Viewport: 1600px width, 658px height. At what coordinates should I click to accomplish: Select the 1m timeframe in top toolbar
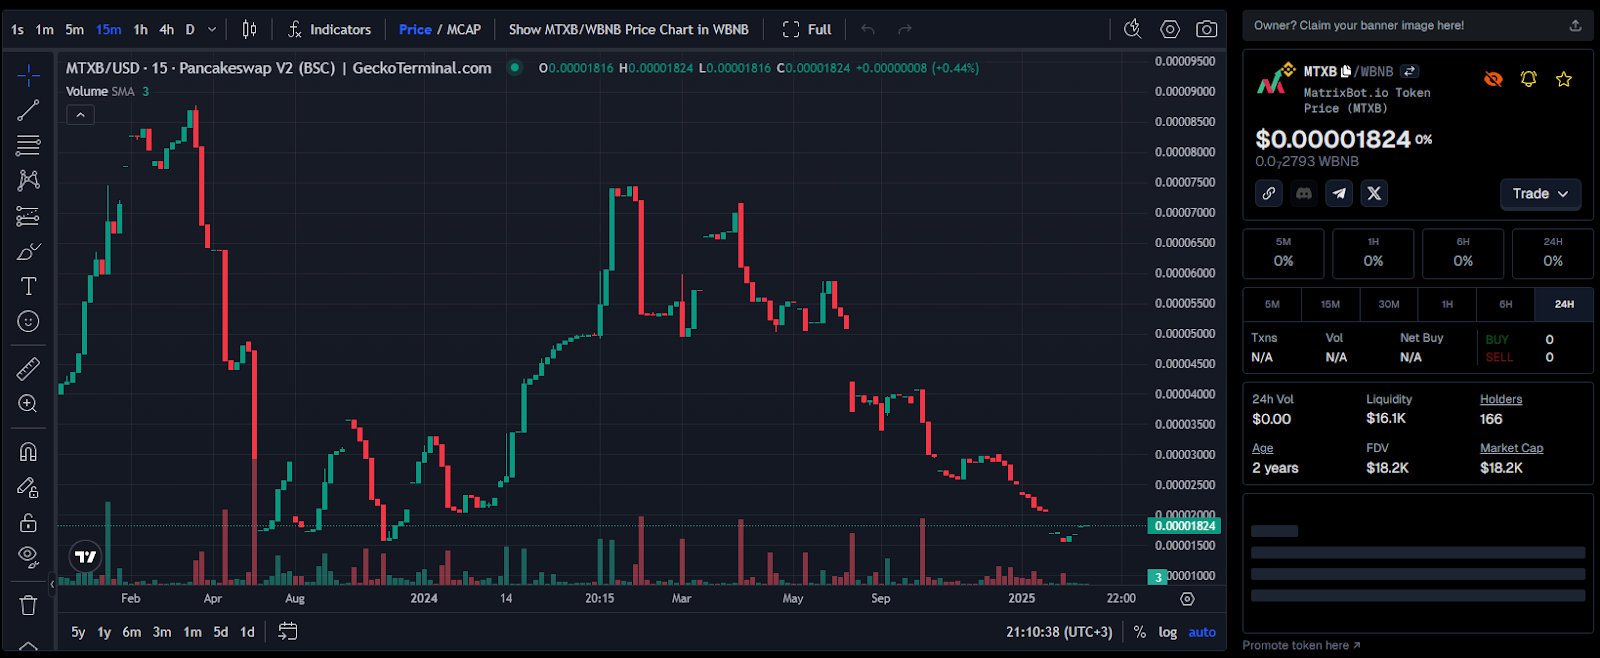click(x=45, y=30)
